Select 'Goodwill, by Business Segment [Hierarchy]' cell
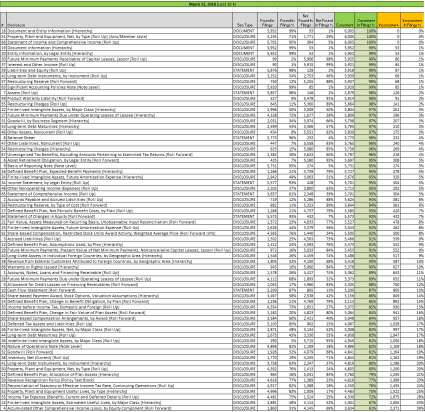Viewport: 425px width, 412px height. 119,121
